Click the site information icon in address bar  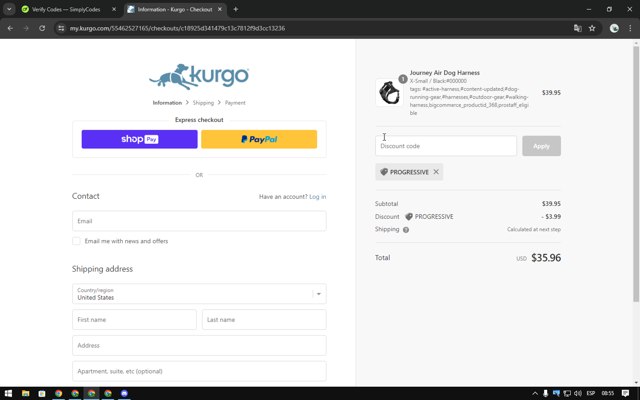pyautogui.click(x=61, y=28)
